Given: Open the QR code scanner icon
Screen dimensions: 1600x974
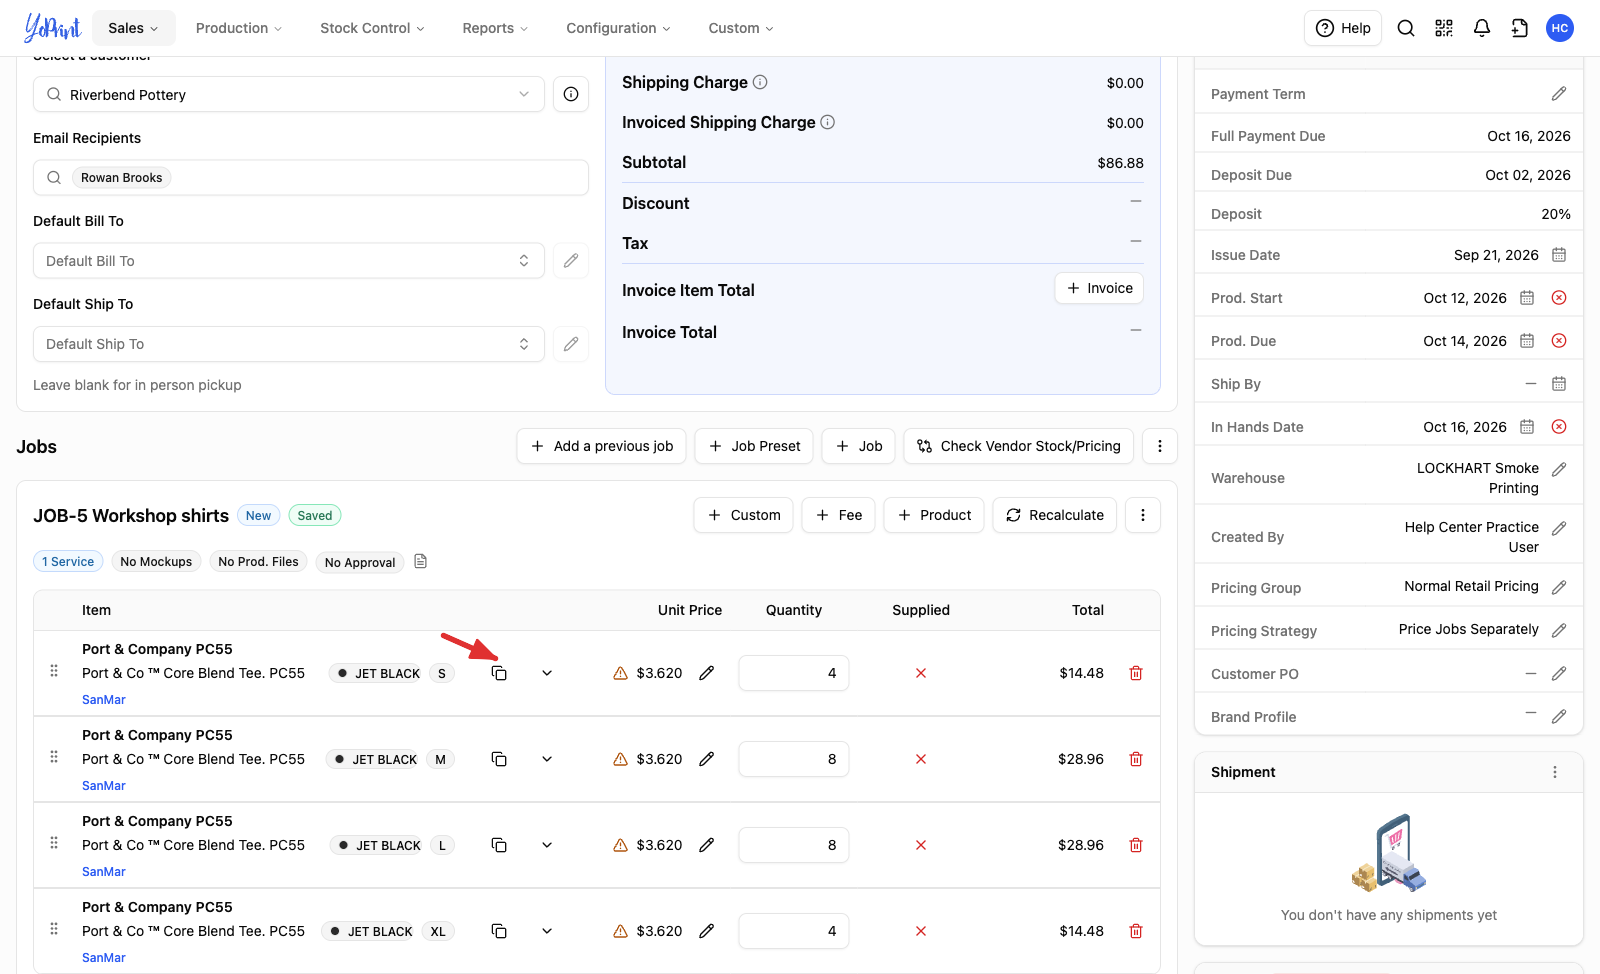Looking at the screenshot, I should tap(1444, 28).
